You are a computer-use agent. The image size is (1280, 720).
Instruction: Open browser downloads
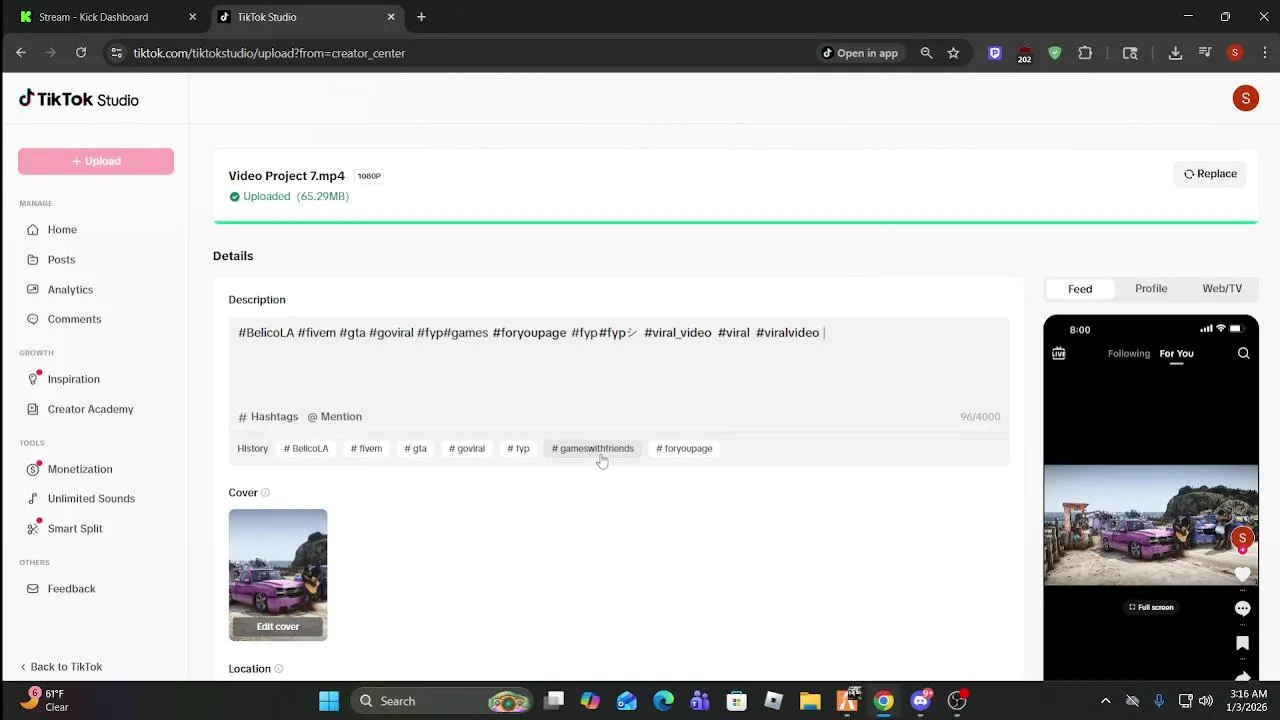(x=1175, y=53)
